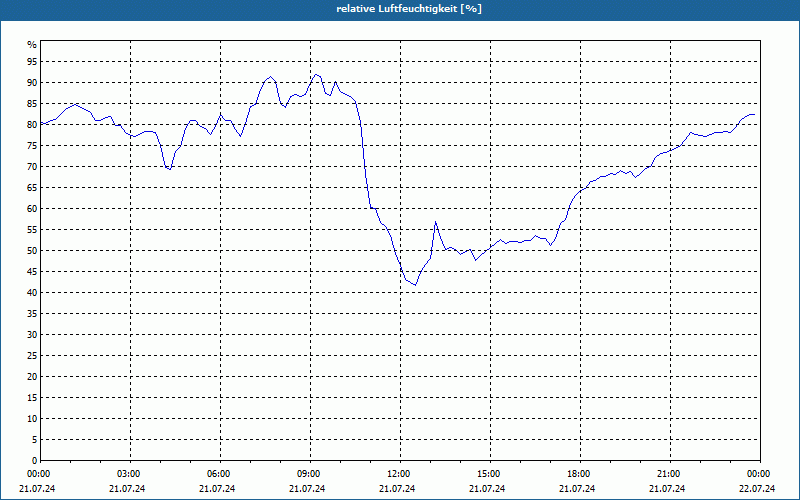
Task: Click the 20 y-axis value
Action: point(32,377)
